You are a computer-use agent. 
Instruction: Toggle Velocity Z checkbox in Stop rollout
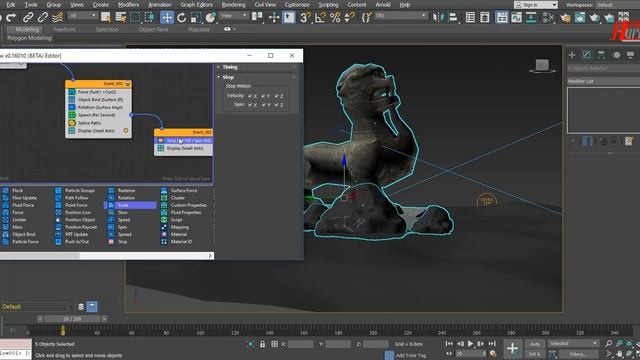[x=276, y=96]
